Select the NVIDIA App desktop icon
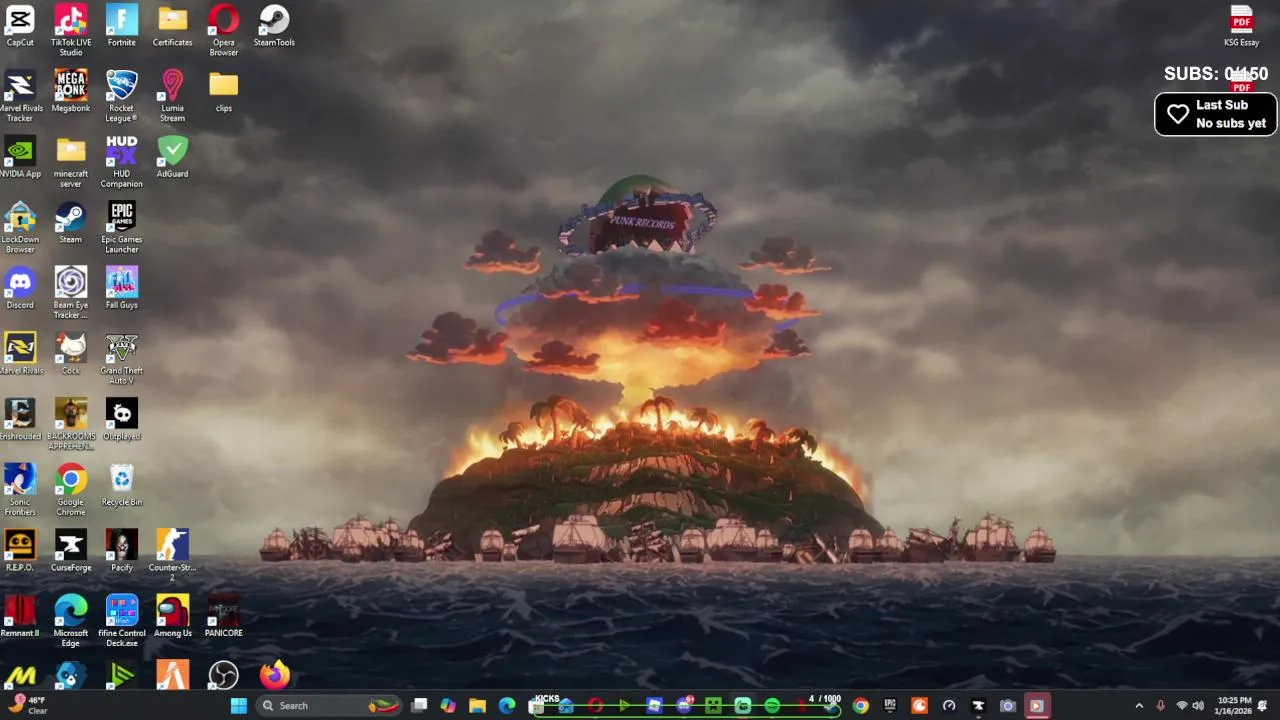The width and height of the screenshot is (1280, 720). coord(20,157)
